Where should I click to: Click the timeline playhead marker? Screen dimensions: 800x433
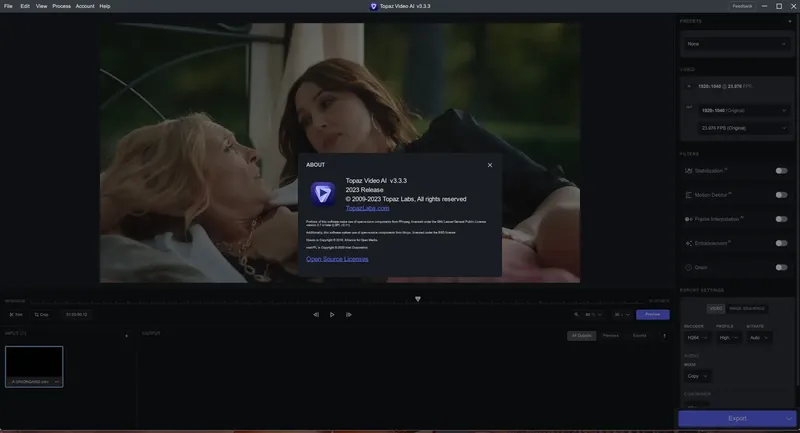coord(417,299)
